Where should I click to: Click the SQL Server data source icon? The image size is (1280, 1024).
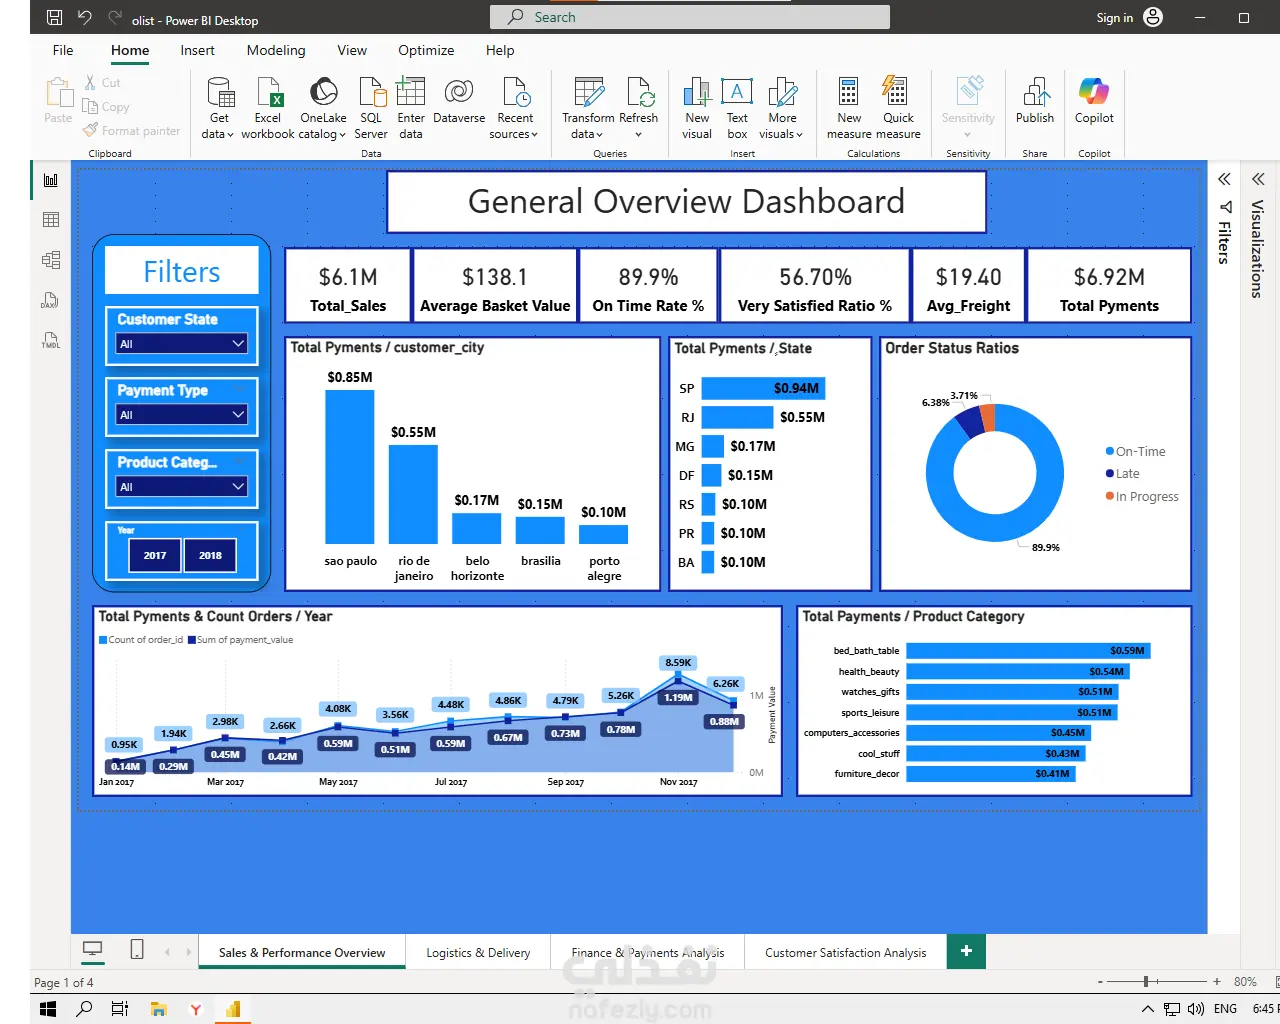click(x=371, y=108)
